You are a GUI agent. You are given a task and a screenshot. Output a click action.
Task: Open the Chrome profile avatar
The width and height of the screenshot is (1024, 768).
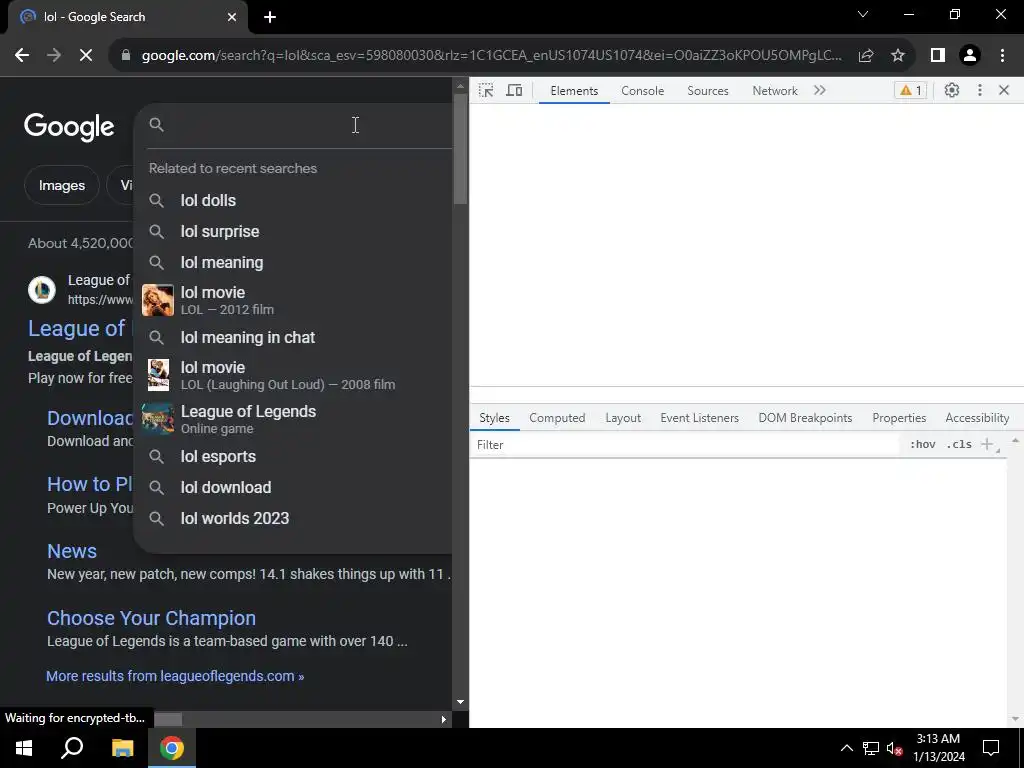(970, 56)
